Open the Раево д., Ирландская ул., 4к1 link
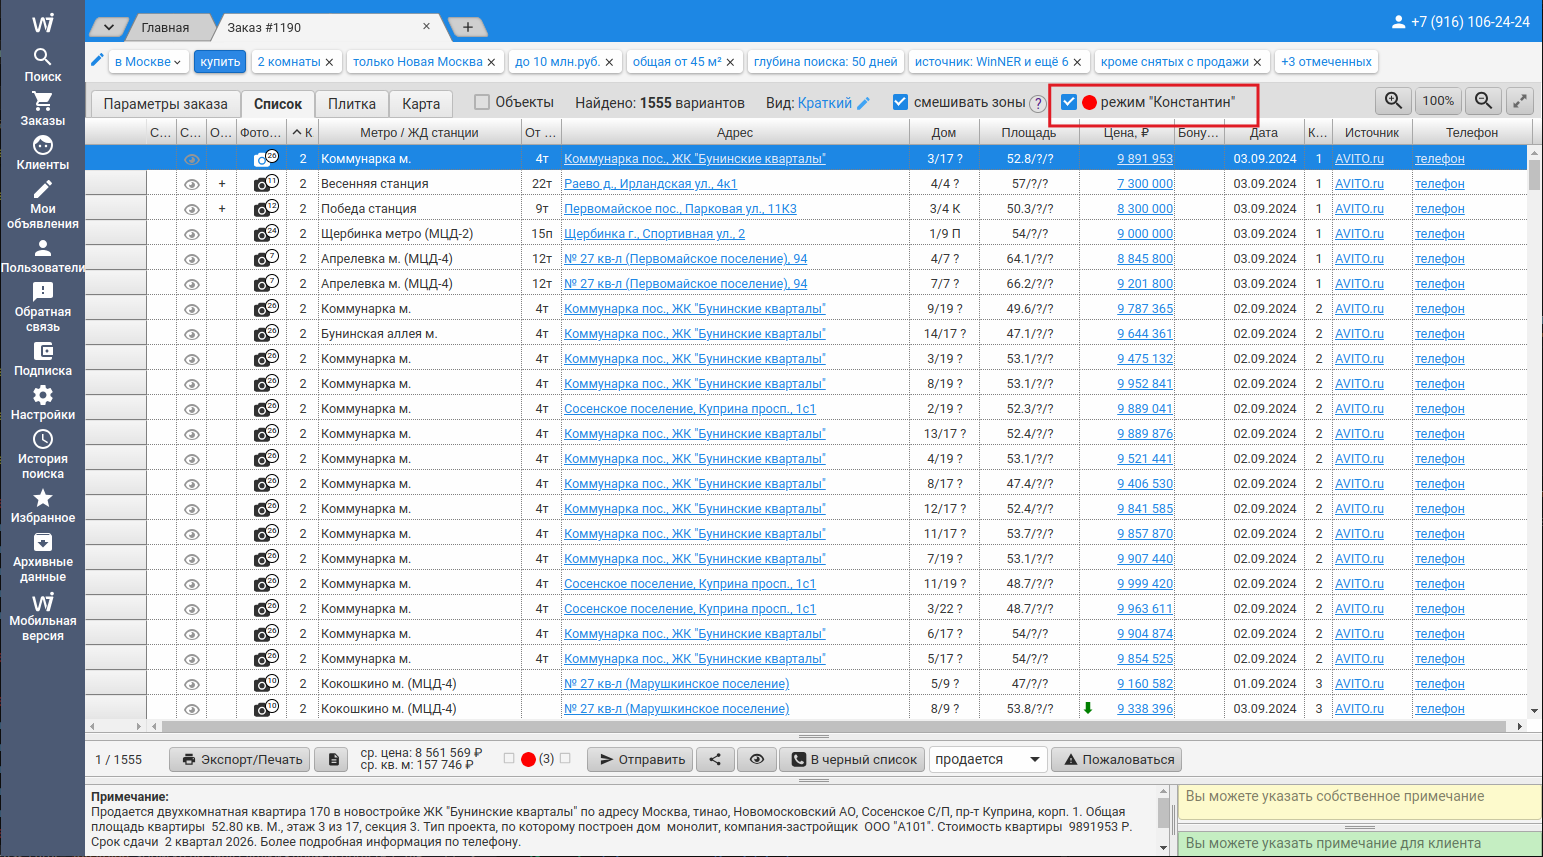1543x857 pixels. pyautogui.click(x=650, y=184)
